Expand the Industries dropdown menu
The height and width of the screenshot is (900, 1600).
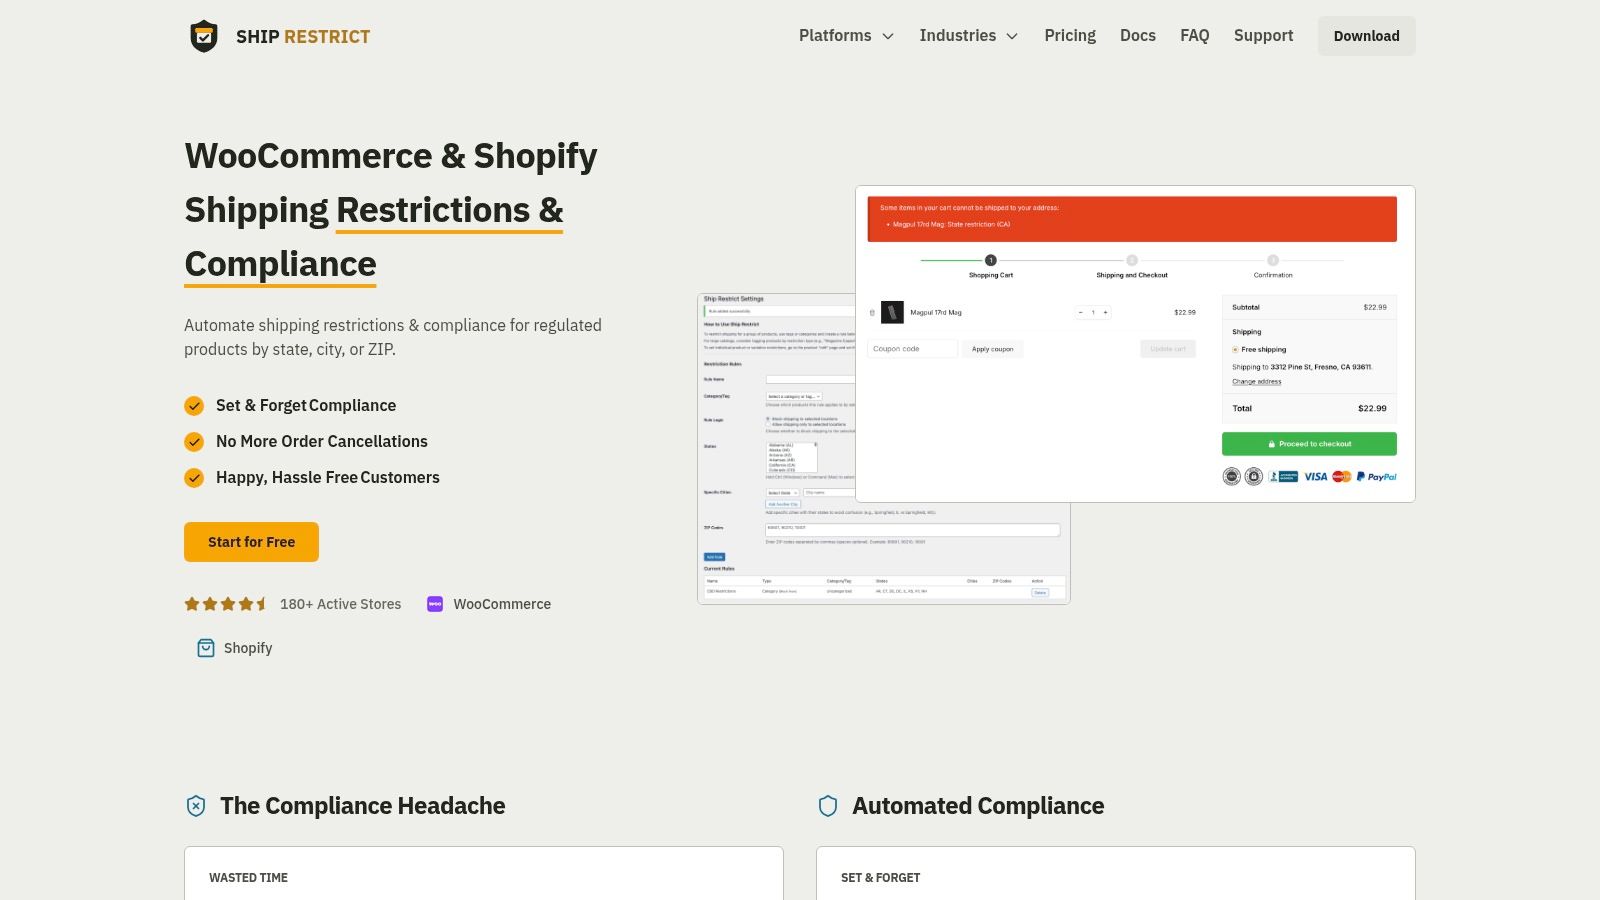[x=968, y=36]
